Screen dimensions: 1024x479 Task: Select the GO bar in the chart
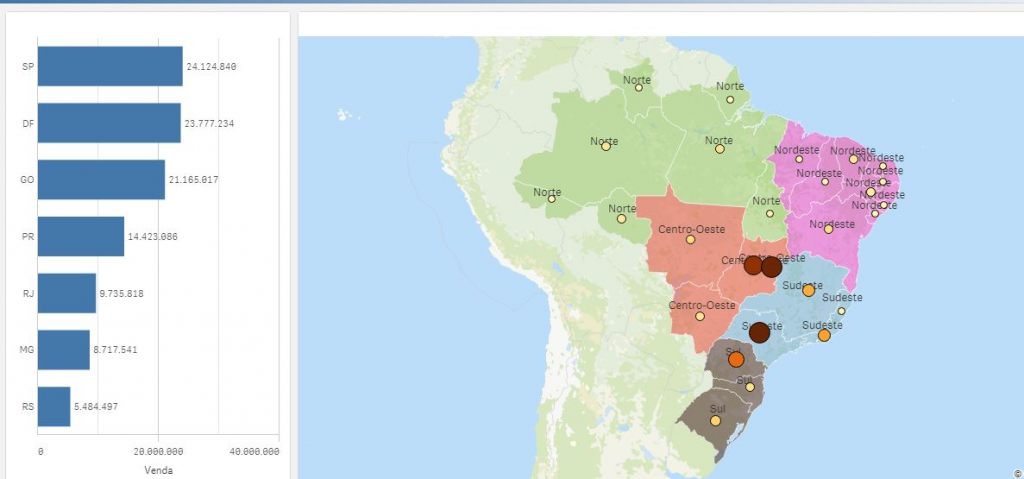pyautogui.click(x=101, y=180)
